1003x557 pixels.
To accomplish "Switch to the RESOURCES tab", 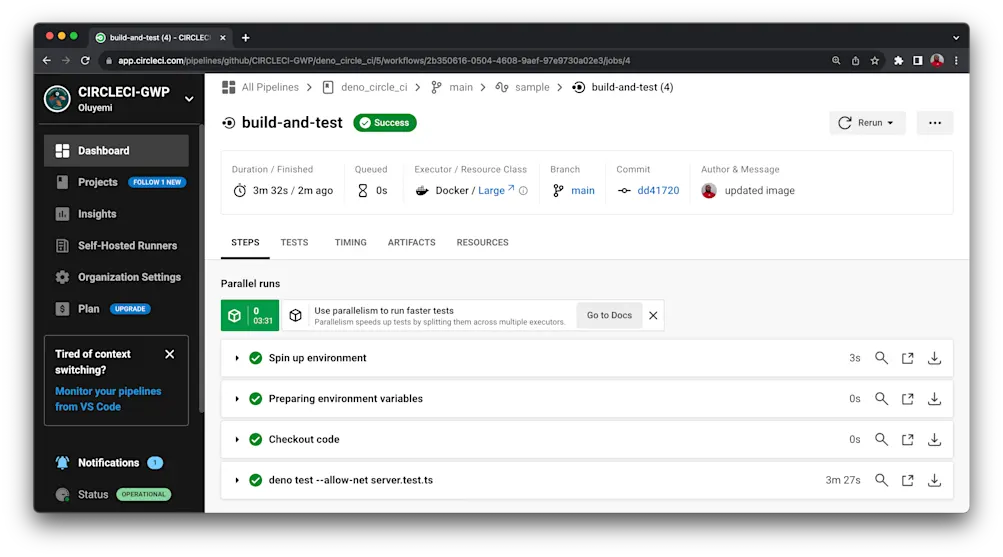I will coord(482,242).
